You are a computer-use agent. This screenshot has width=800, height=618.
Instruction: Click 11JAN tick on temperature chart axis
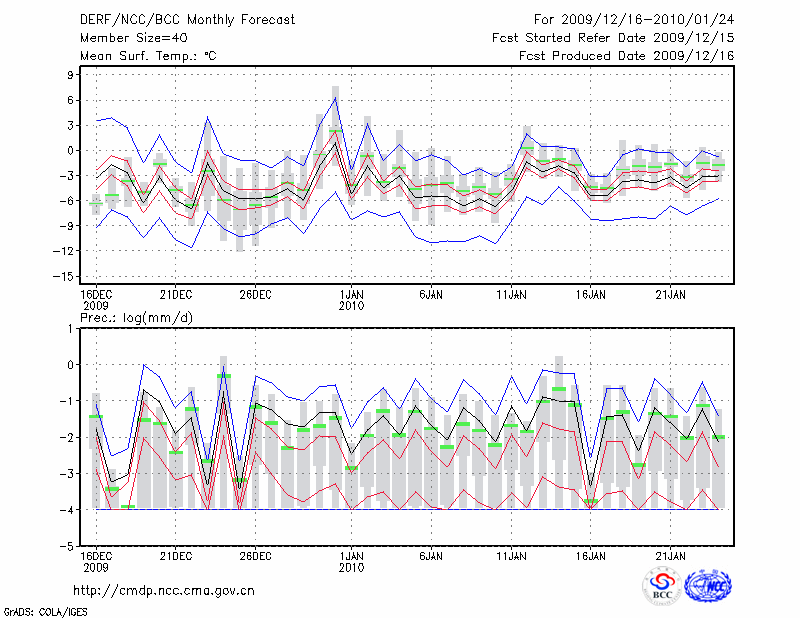click(511, 295)
